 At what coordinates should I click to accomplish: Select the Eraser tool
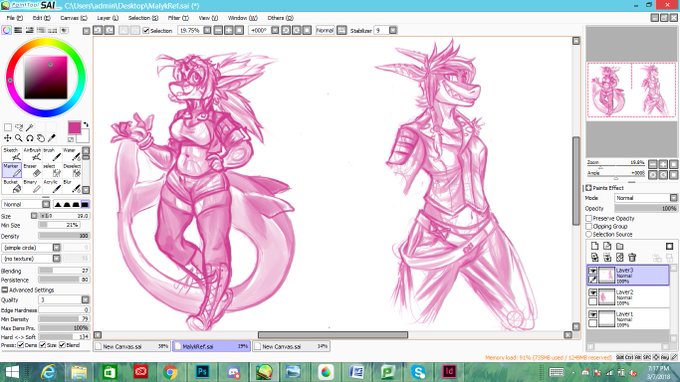click(x=32, y=170)
